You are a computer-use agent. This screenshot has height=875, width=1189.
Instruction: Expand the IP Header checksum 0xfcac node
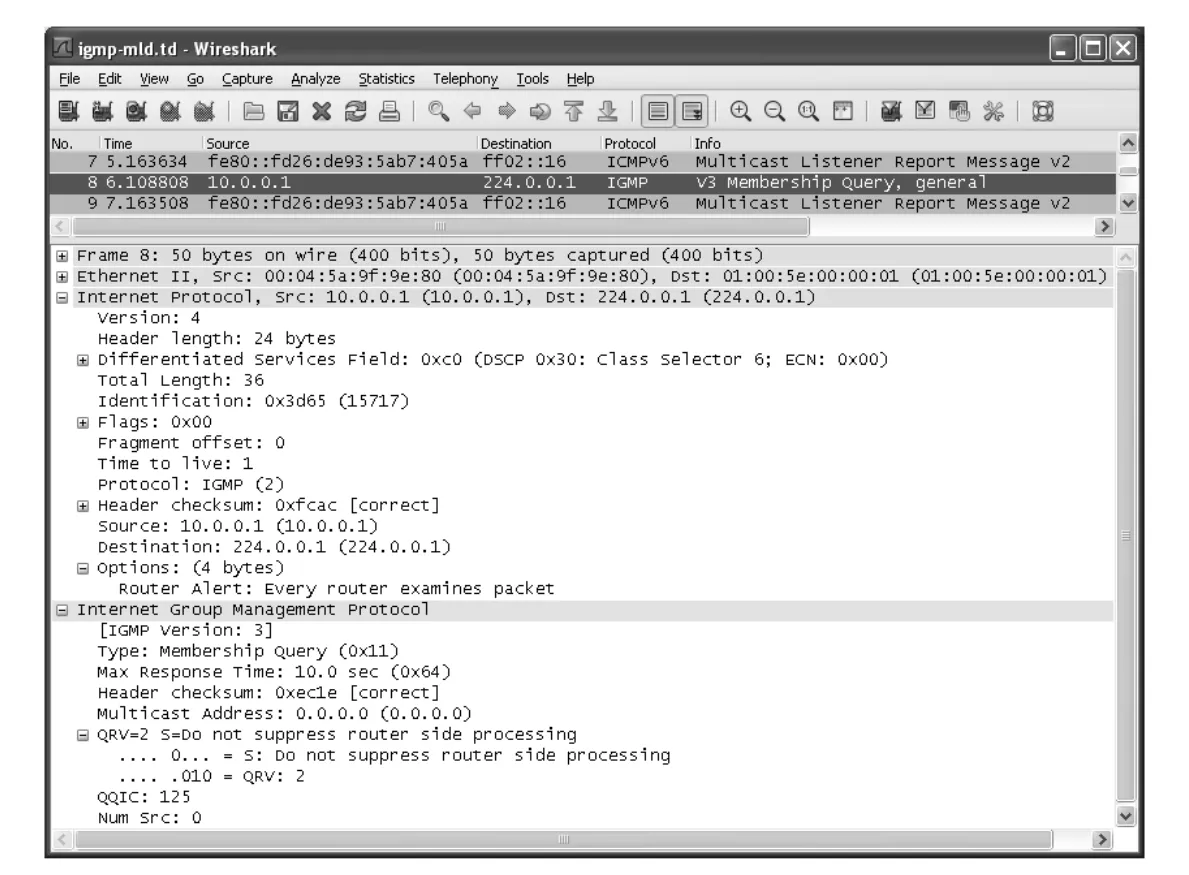(x=83, y=506)
